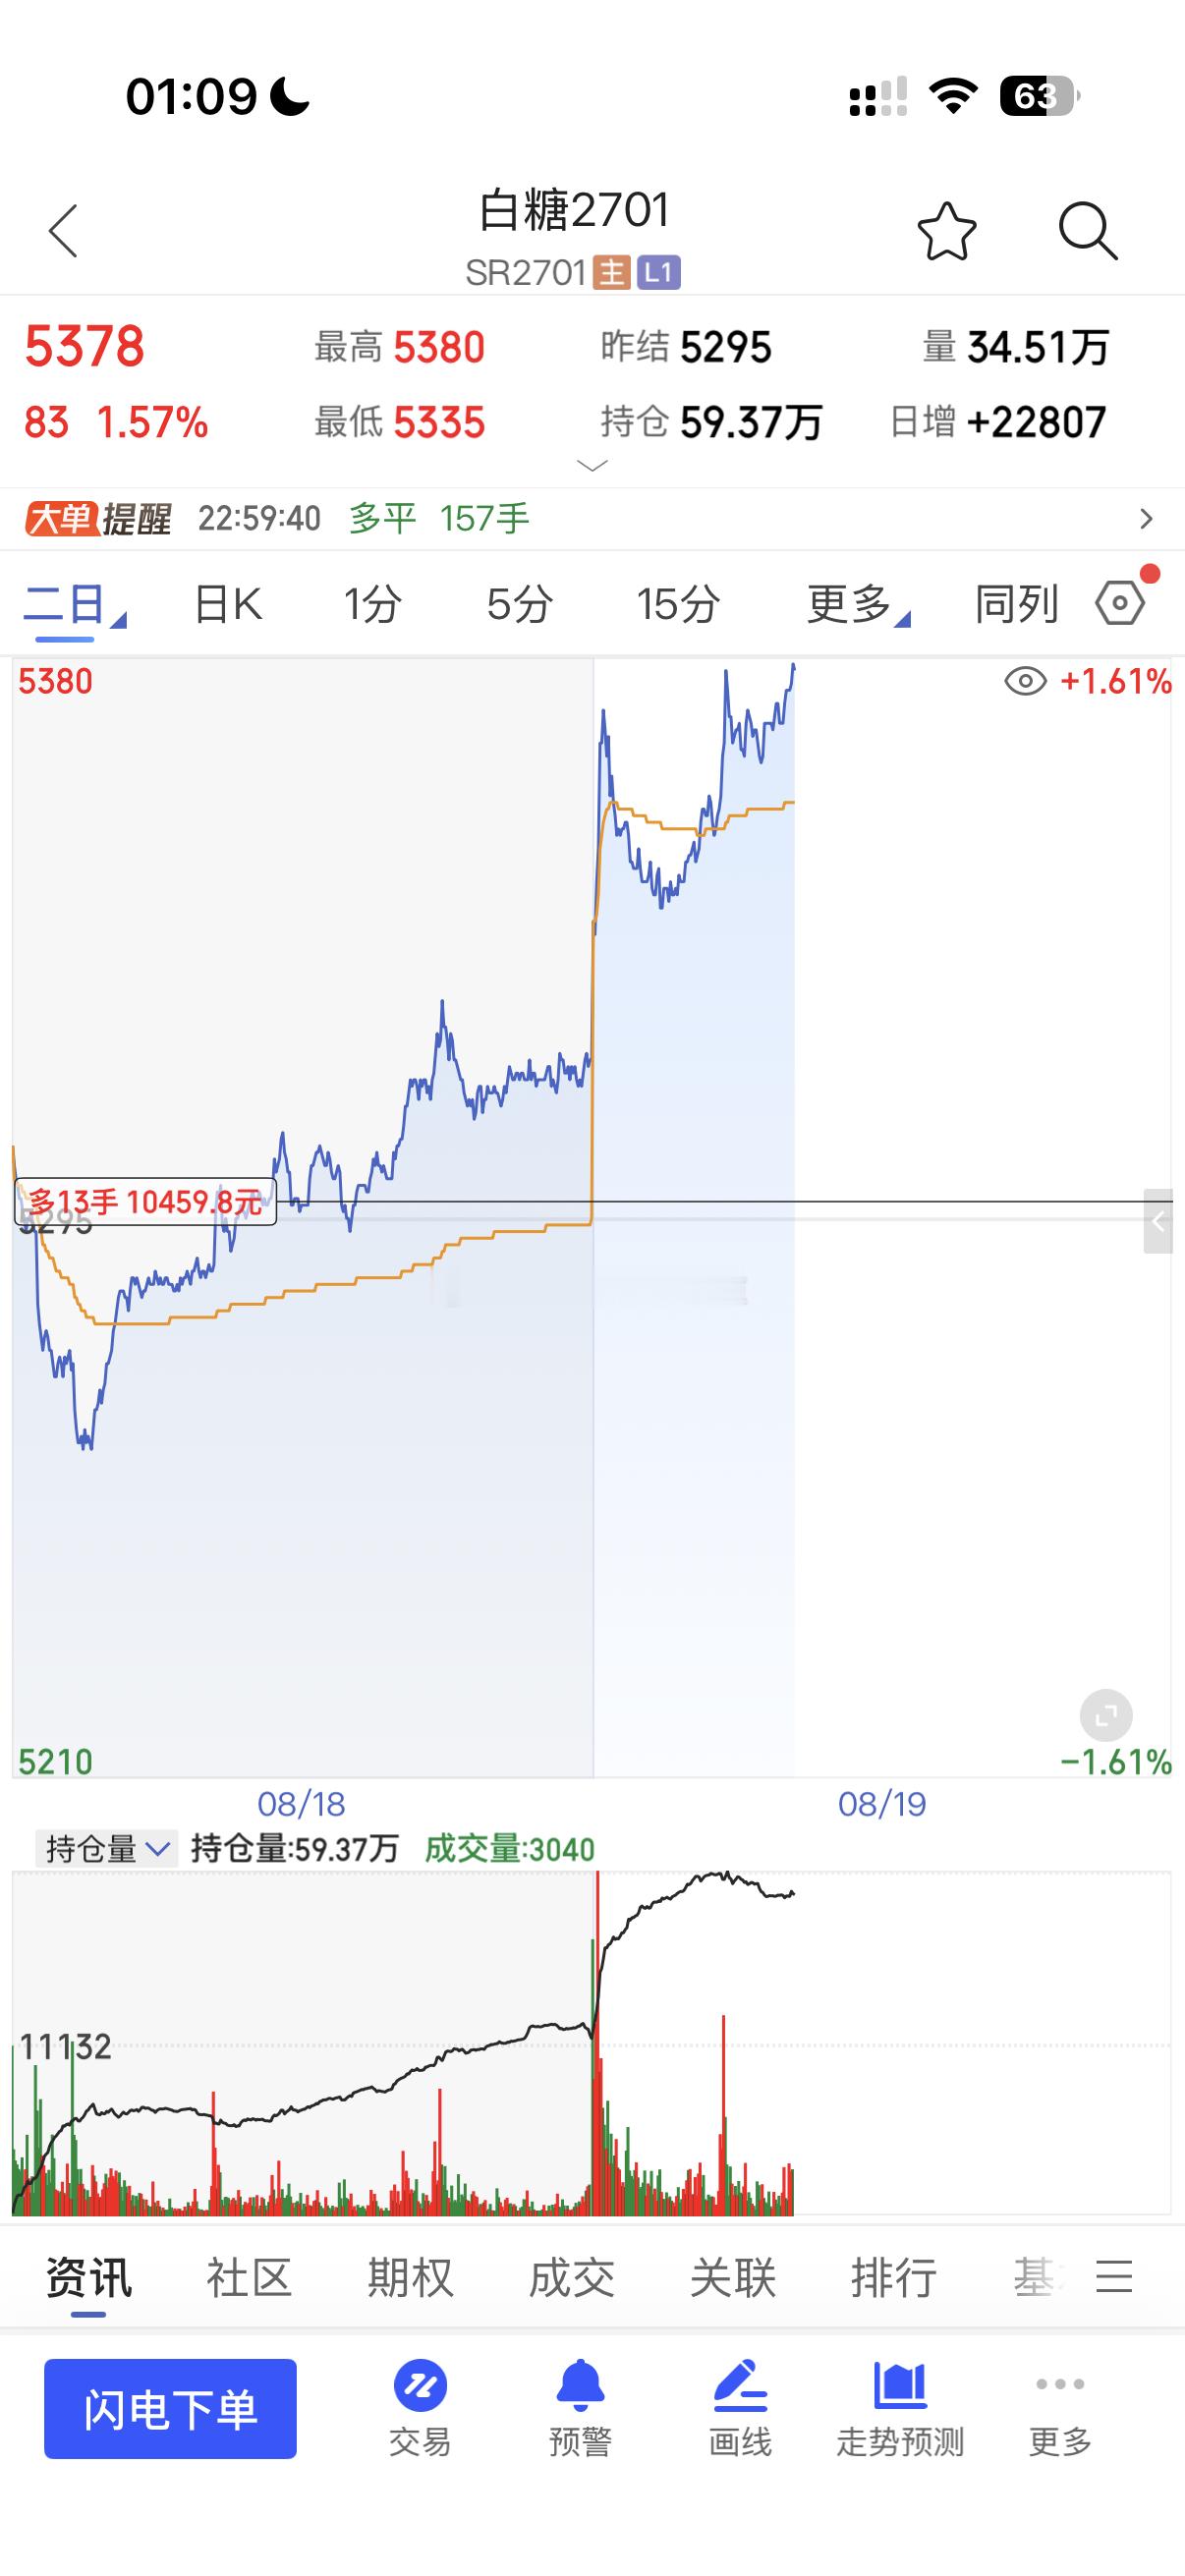Open 走势预测 forecast icon

tap(900, 2387)
